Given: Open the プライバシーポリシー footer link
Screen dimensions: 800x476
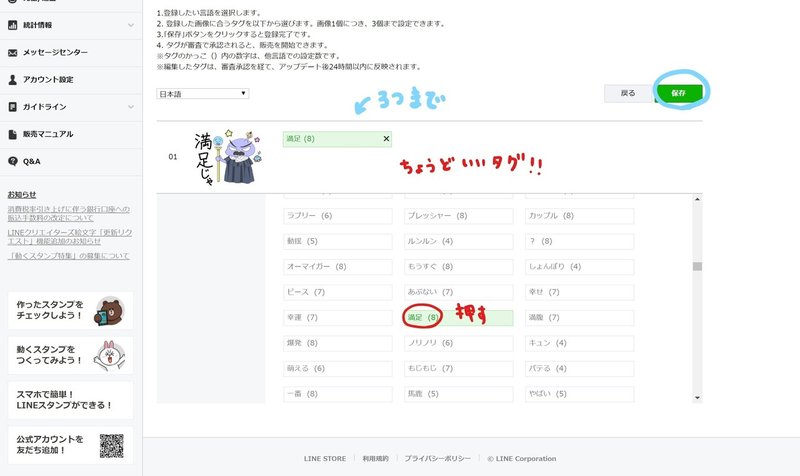Looking at the screenshot, I should tap(438, 459).
